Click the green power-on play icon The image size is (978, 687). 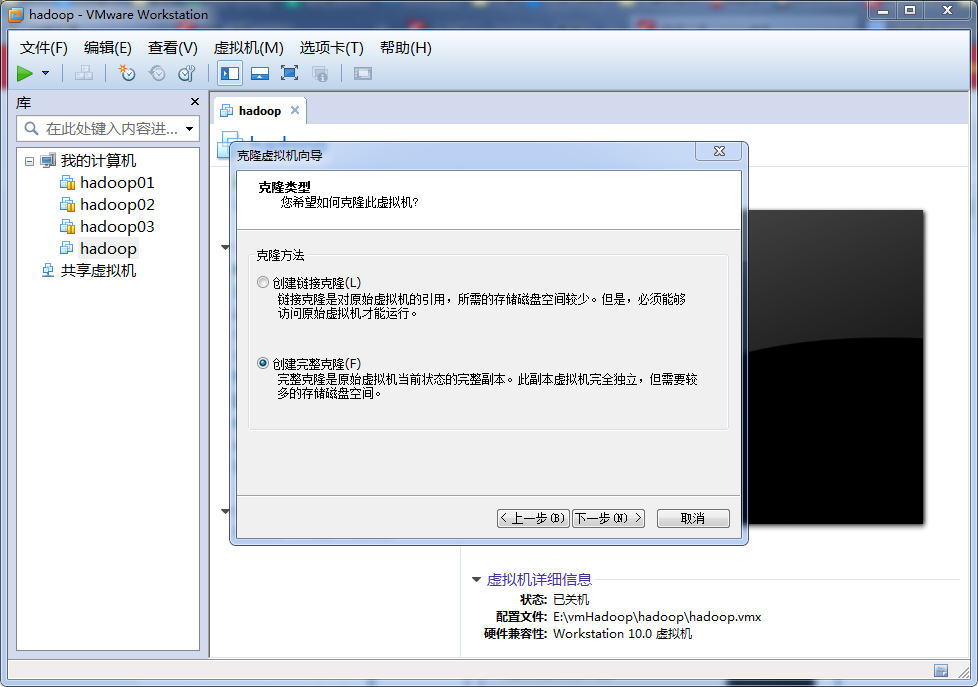click(x=24, y=74)
